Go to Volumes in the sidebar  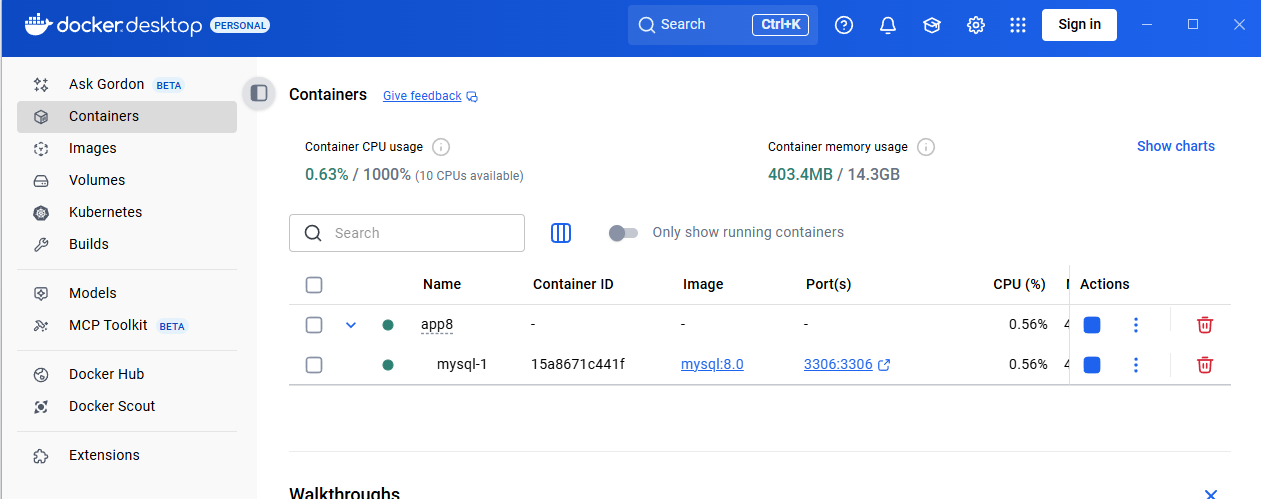click(x=127, y=180)
